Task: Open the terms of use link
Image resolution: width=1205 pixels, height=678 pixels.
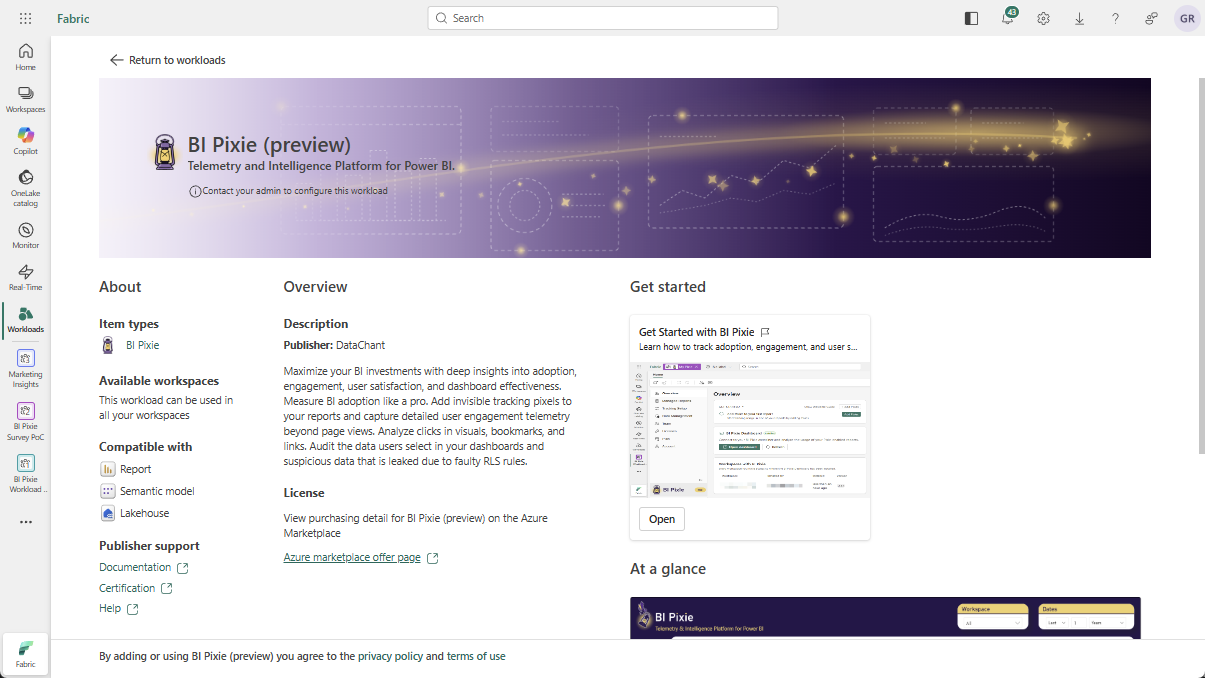Action: coord(476,657)
